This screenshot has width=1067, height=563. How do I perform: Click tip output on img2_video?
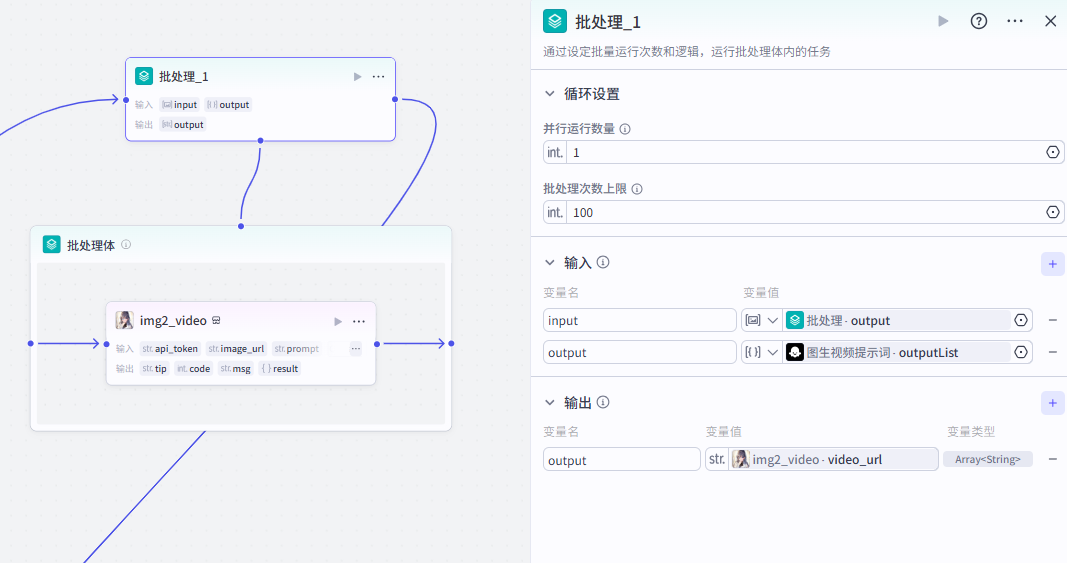[154, 368]
